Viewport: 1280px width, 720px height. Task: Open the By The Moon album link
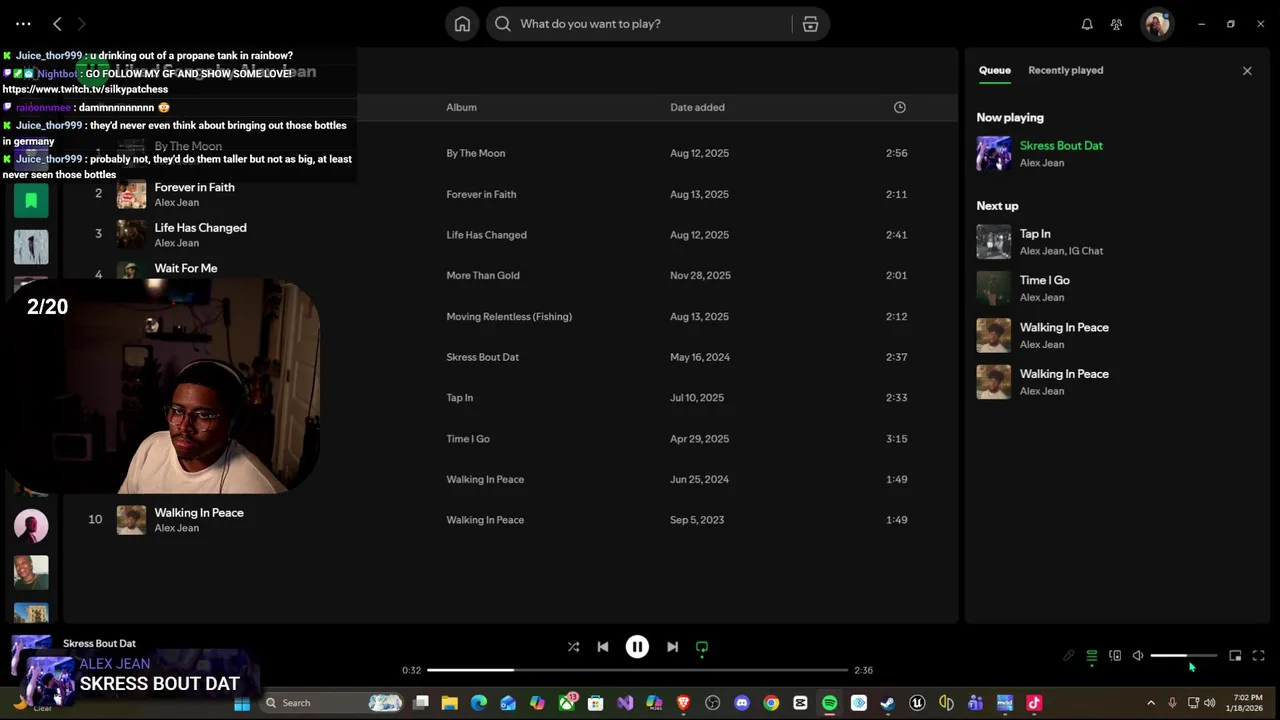point(476,153)
